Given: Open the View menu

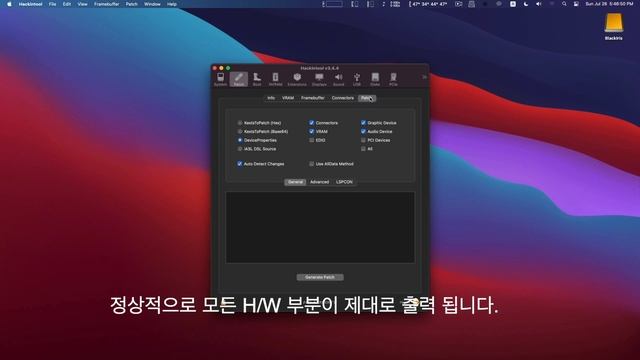Looking at the screenshot, I should (82, 4).
